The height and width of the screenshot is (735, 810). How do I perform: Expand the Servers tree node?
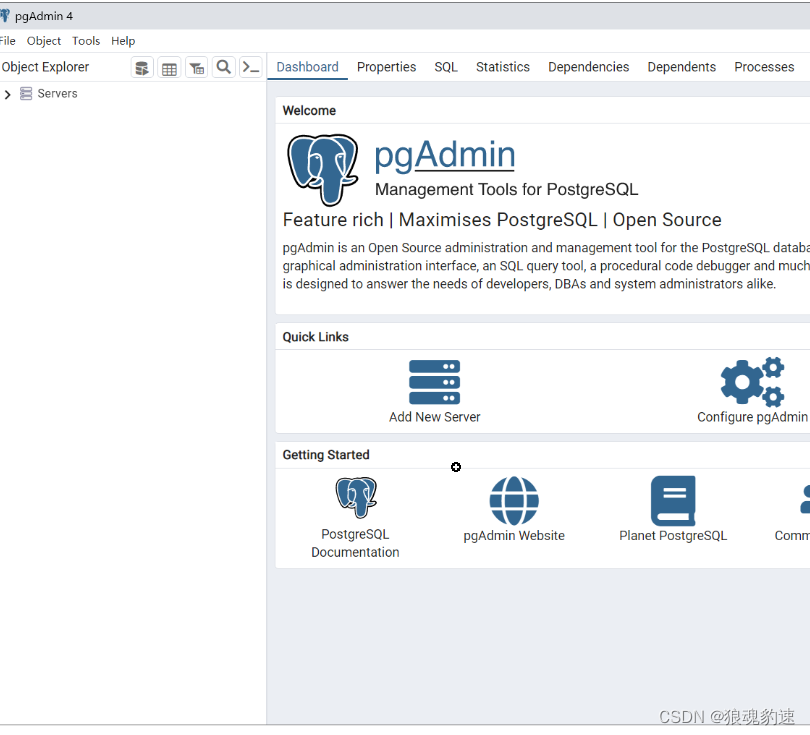point(8,93)
